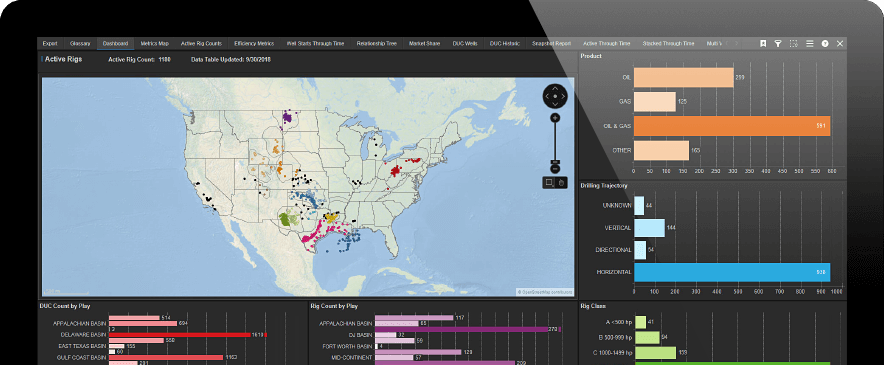Open the Metrics Map tab
884x365 pixels.
[154, 43]
